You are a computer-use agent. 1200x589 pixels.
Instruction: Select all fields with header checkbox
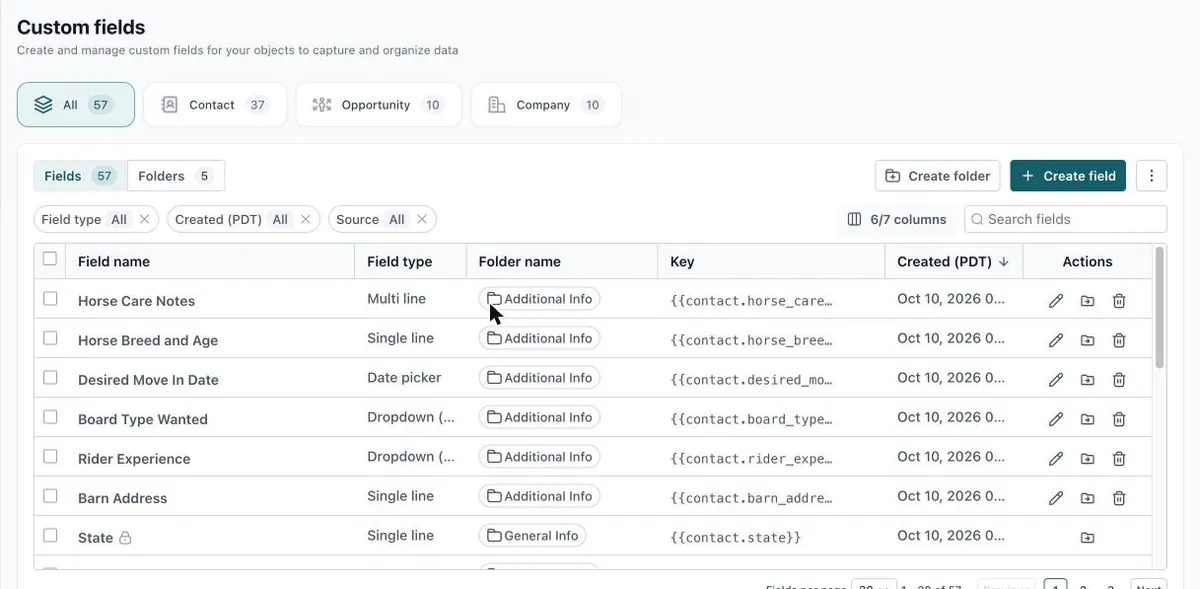click(x=50, y=259)
